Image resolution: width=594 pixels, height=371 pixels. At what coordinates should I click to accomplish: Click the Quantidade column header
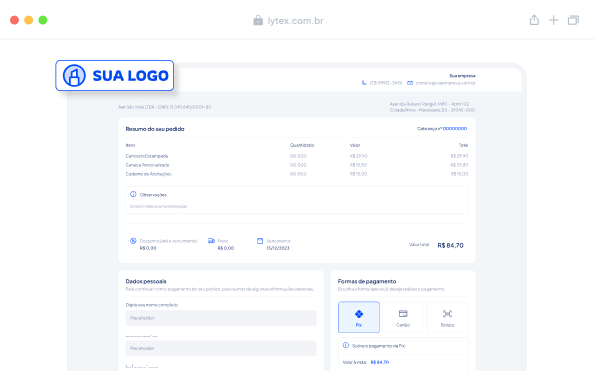click(x=302, y=145)
